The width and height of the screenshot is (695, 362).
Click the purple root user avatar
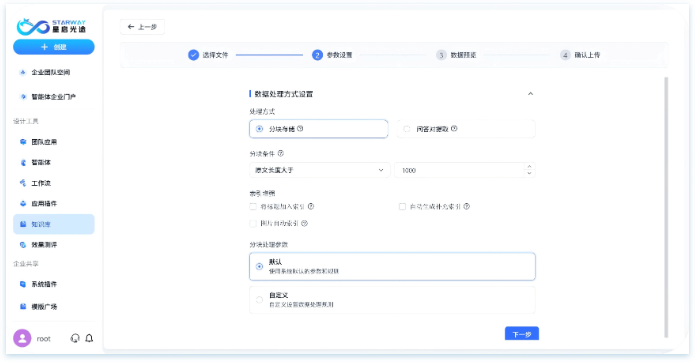pos(22,338)
